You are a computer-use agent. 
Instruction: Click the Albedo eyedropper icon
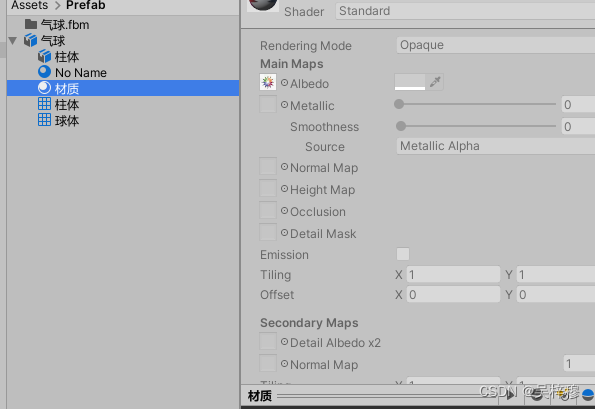pos(435,82)
